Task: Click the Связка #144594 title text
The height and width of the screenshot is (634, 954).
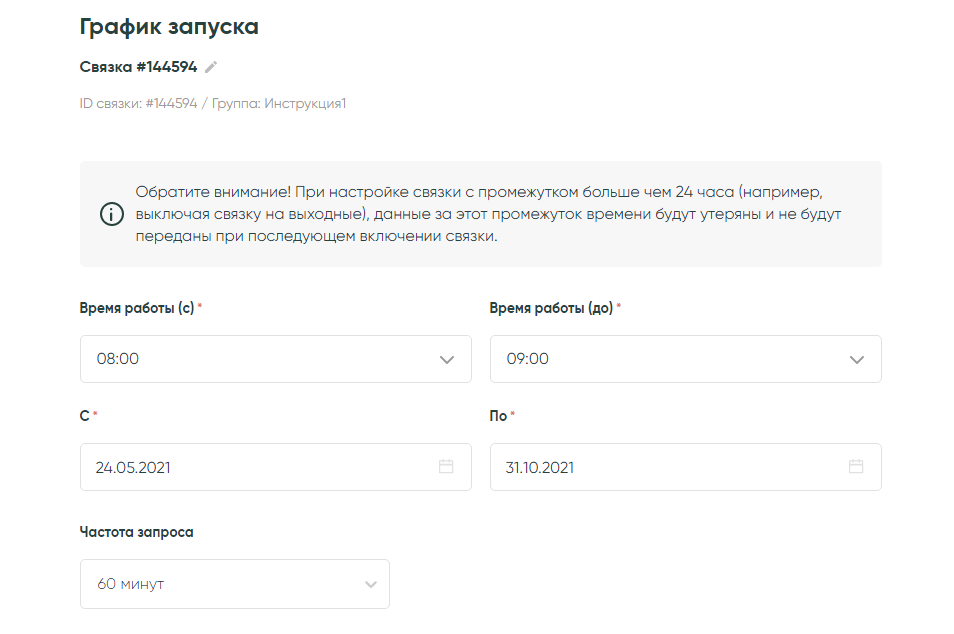Action: click(138, 67)
